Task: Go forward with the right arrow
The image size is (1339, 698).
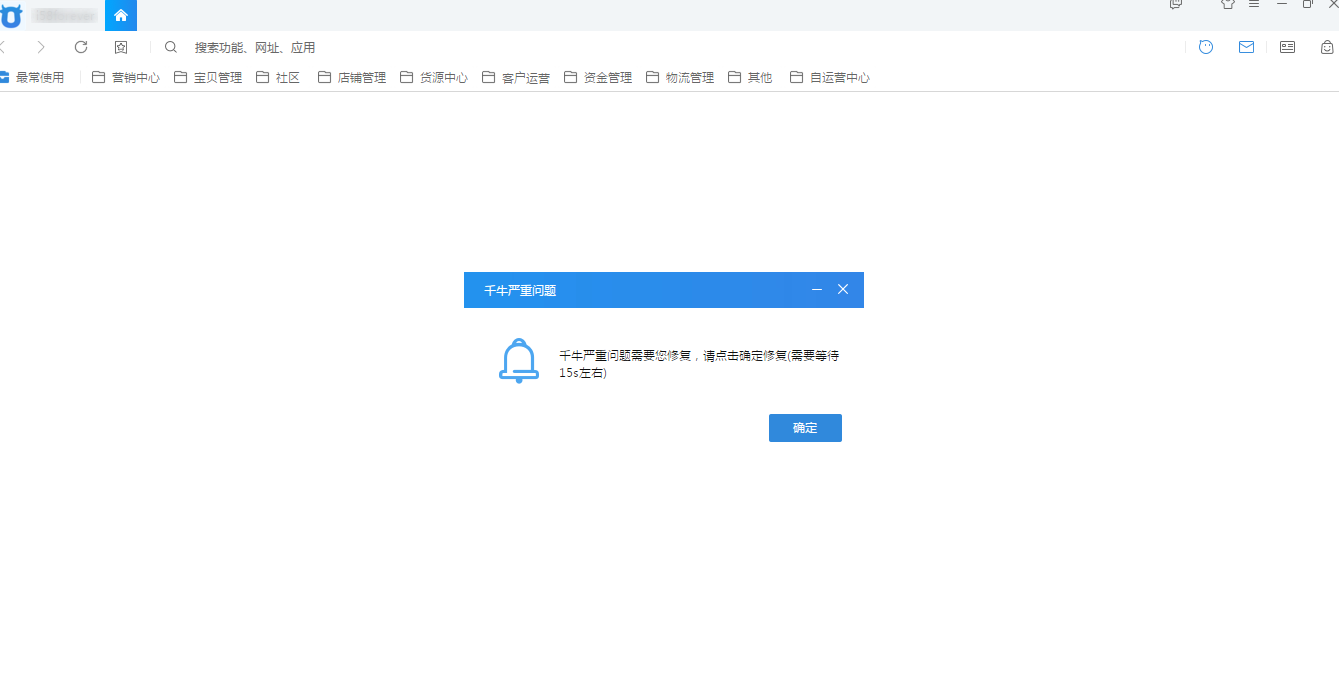Action: [x=41, y=47]
